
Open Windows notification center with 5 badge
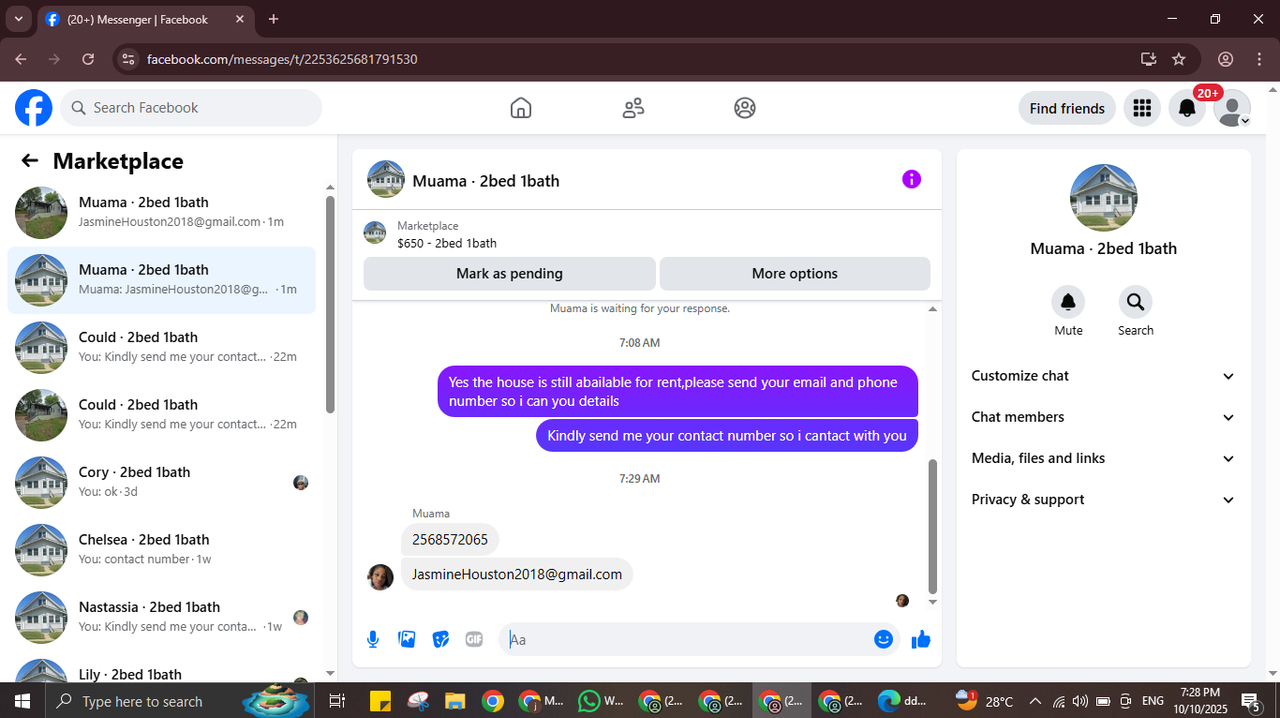(1250, 701)
